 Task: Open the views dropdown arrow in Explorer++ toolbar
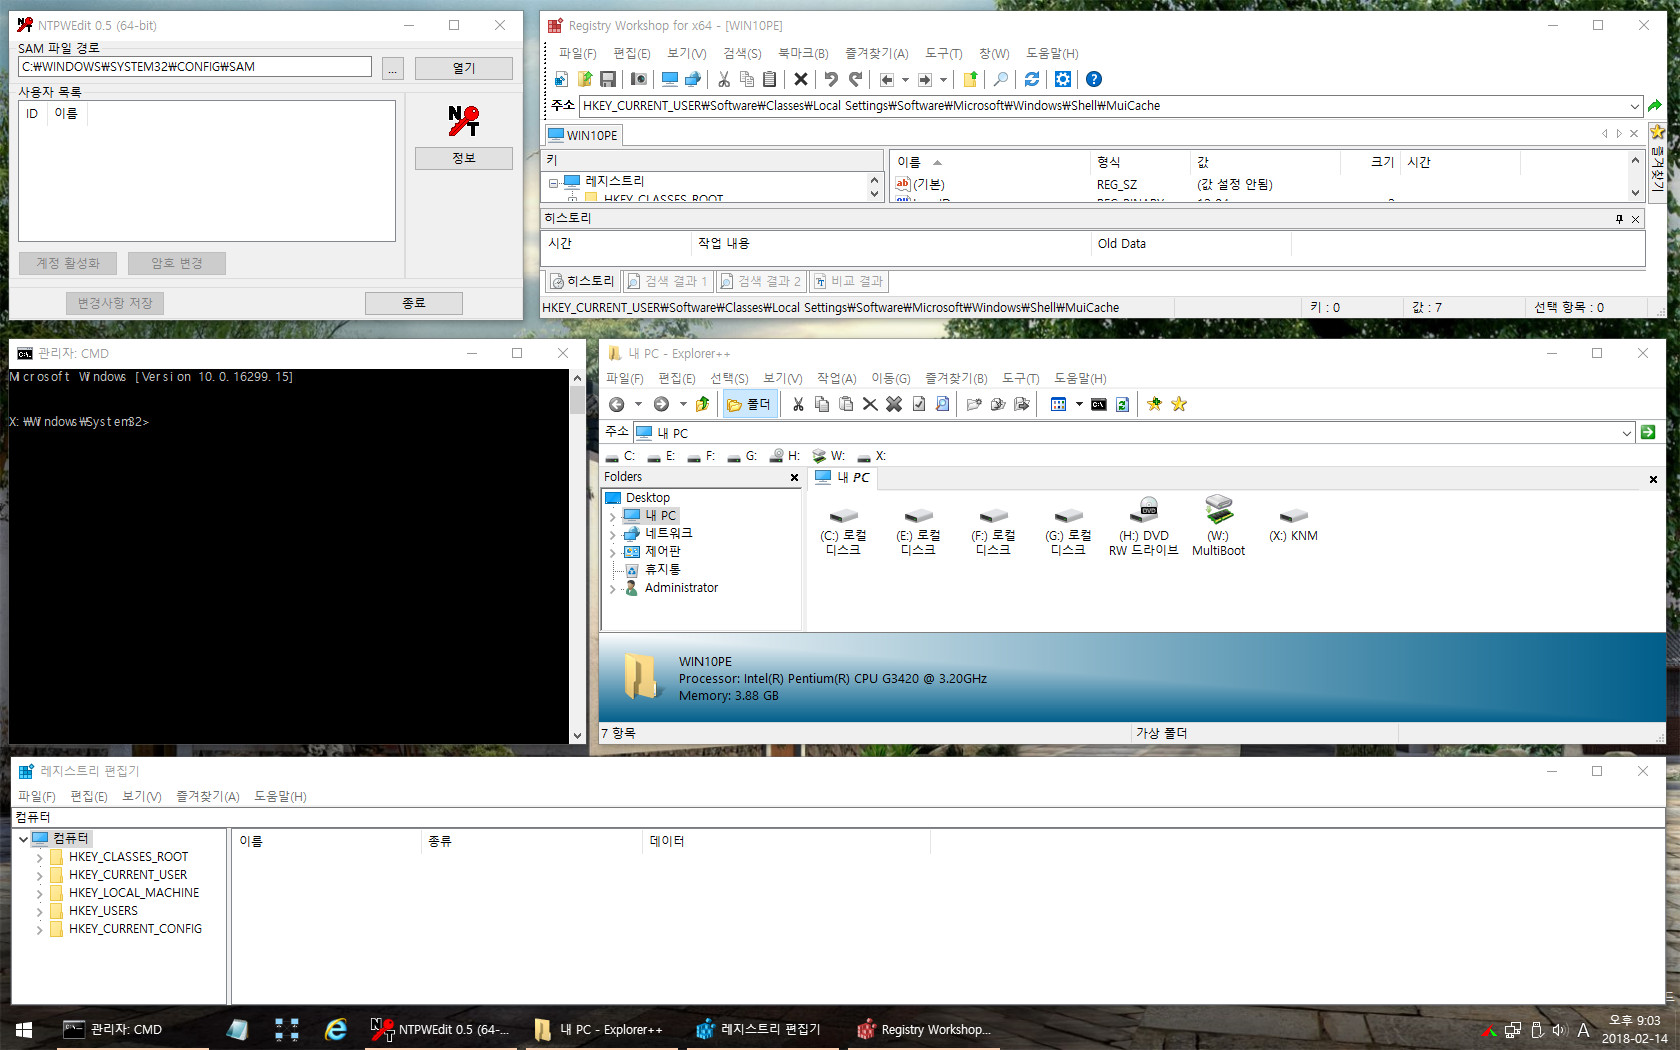coord(1079,404)
